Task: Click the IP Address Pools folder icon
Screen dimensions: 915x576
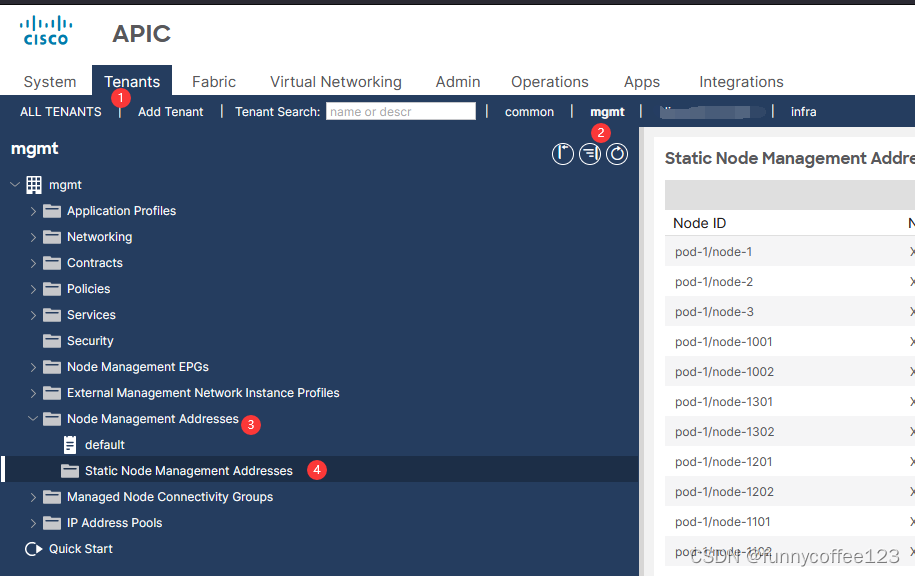Action: pyautogui.click(x=52, y=523)
